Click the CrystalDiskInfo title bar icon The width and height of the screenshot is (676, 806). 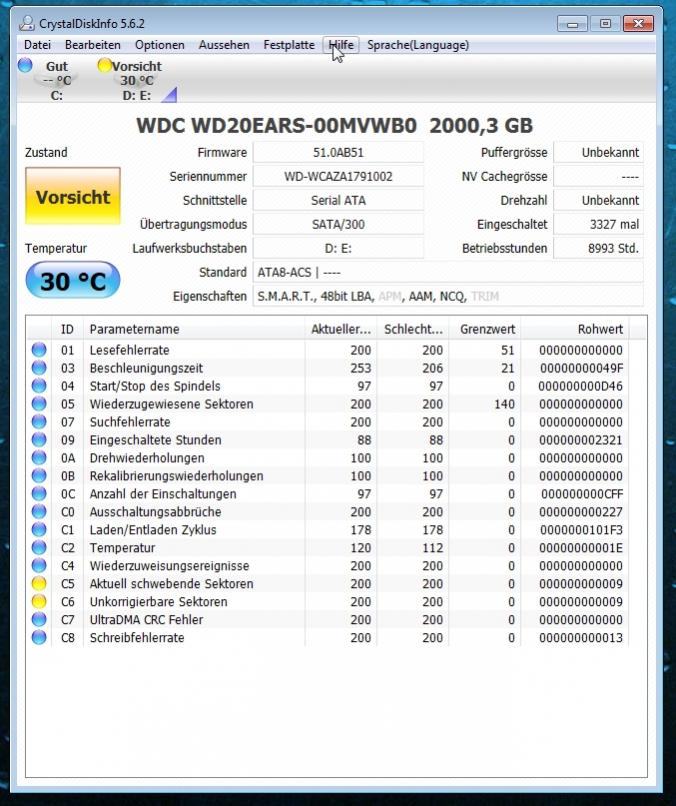27,24
